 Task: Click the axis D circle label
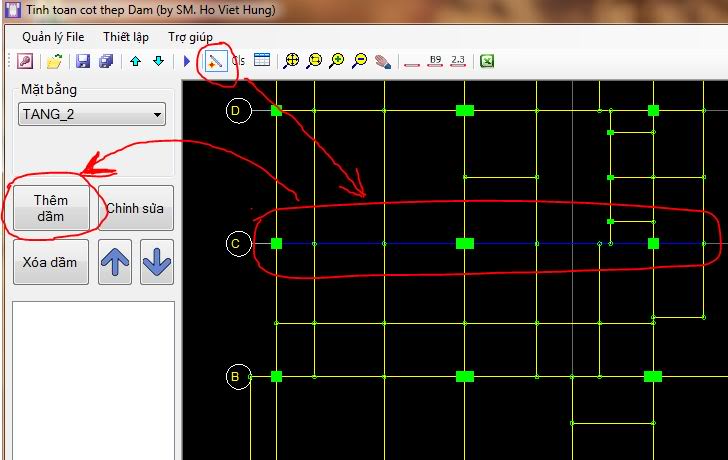click(x=238, y=110)
